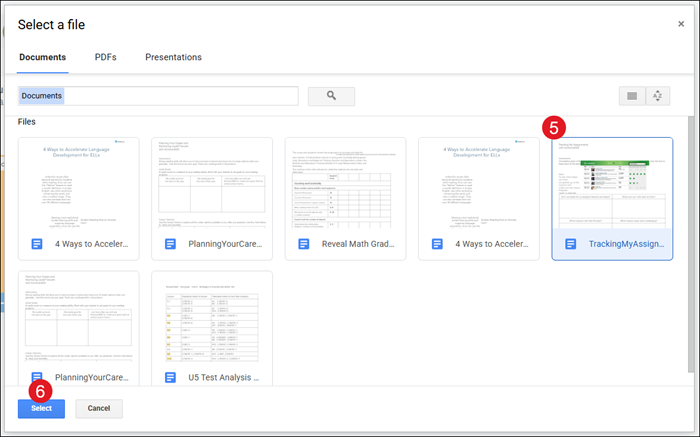
Task: Click the Docs icon beside Reveal Math Grad
Action: click(303, 243)
